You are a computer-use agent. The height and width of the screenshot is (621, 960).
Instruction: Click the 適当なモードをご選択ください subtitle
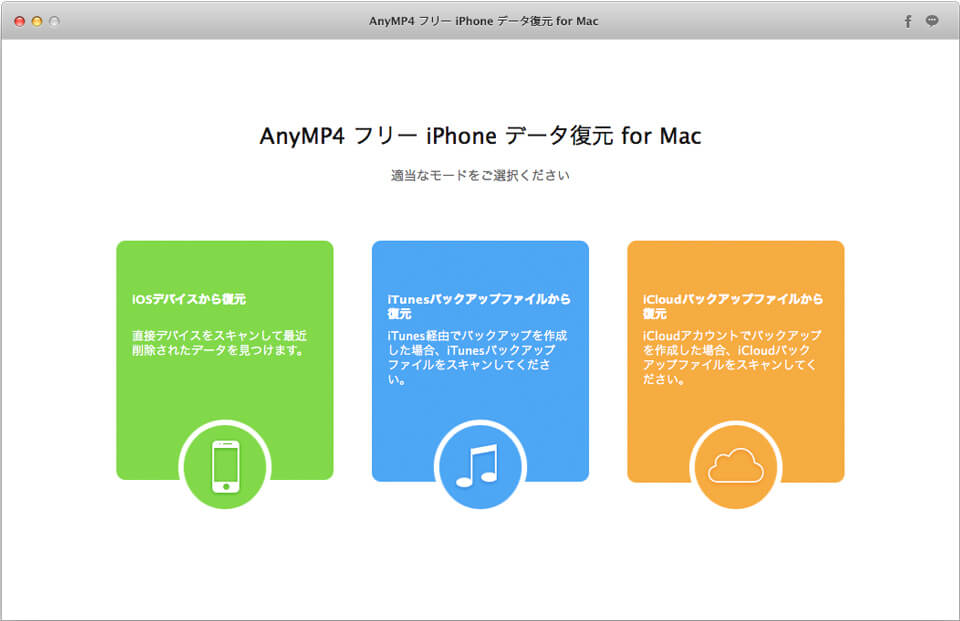(480, 174)
